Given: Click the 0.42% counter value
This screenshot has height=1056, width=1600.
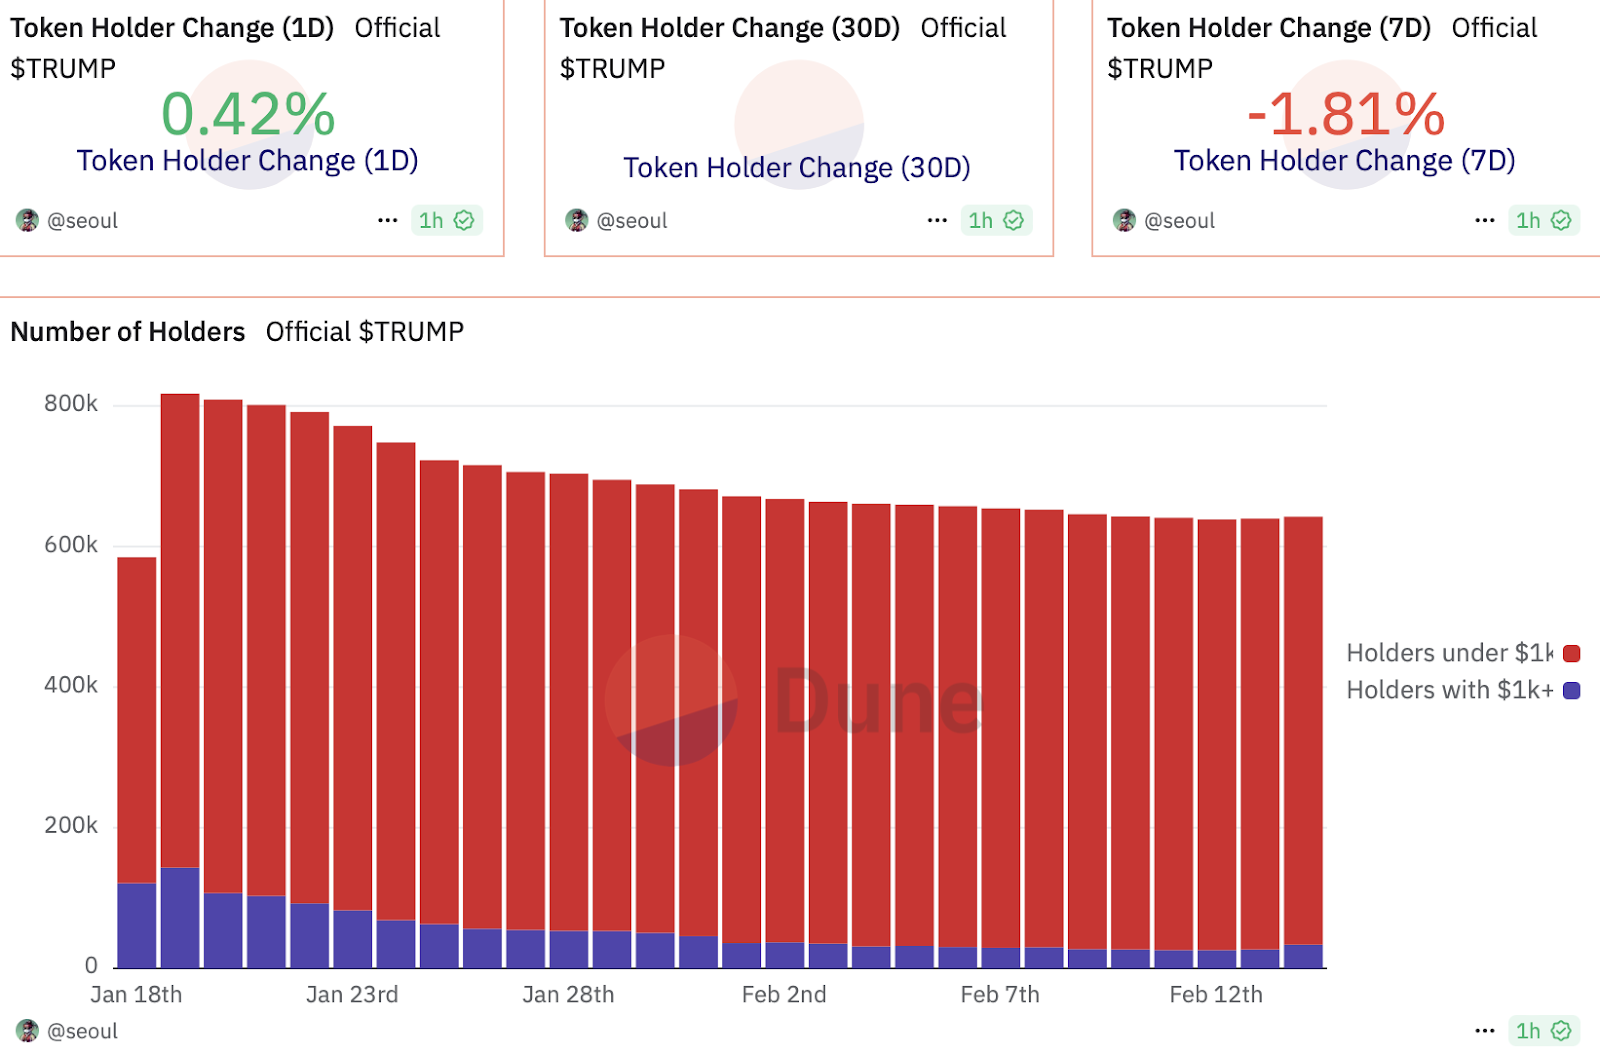Looking at the screenshot, I should [248, 114].
